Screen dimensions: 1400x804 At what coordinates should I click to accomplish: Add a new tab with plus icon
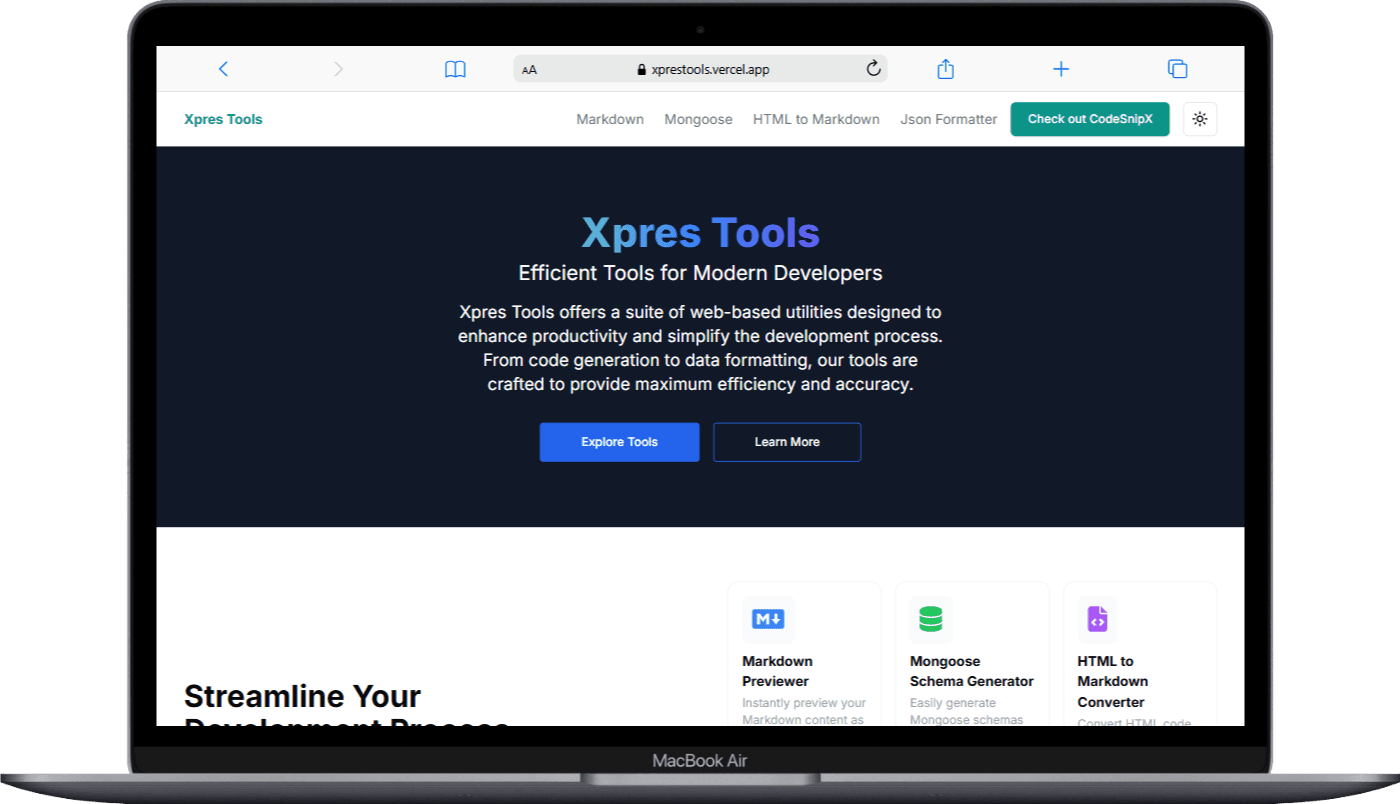(x=1061, y=69)
